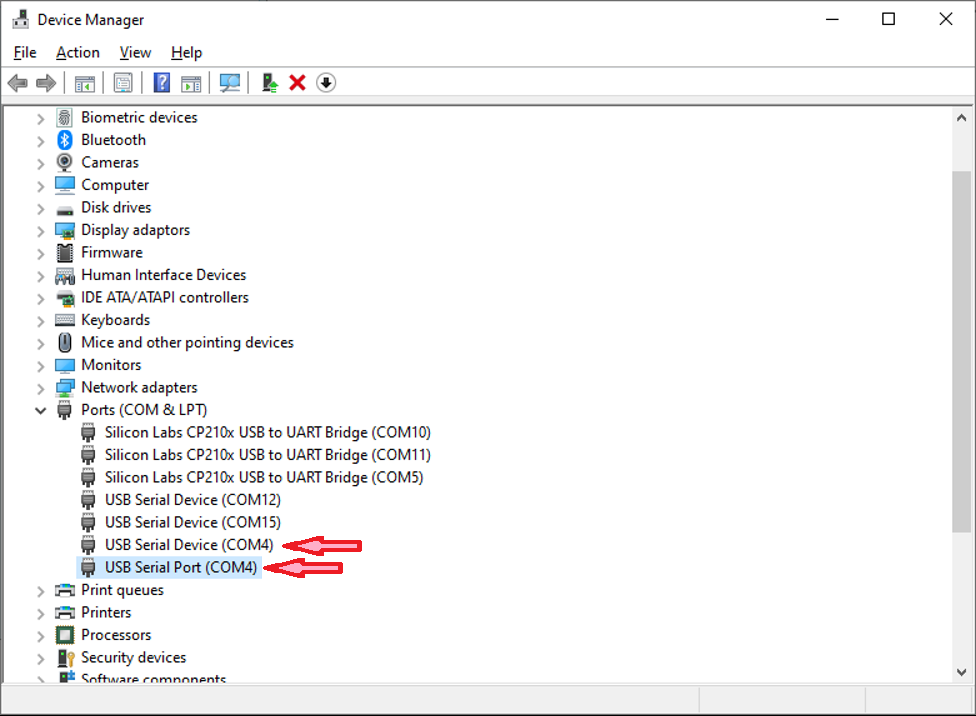Maximize the Device Manager window

pyautogui.click(x=888, y=19)
